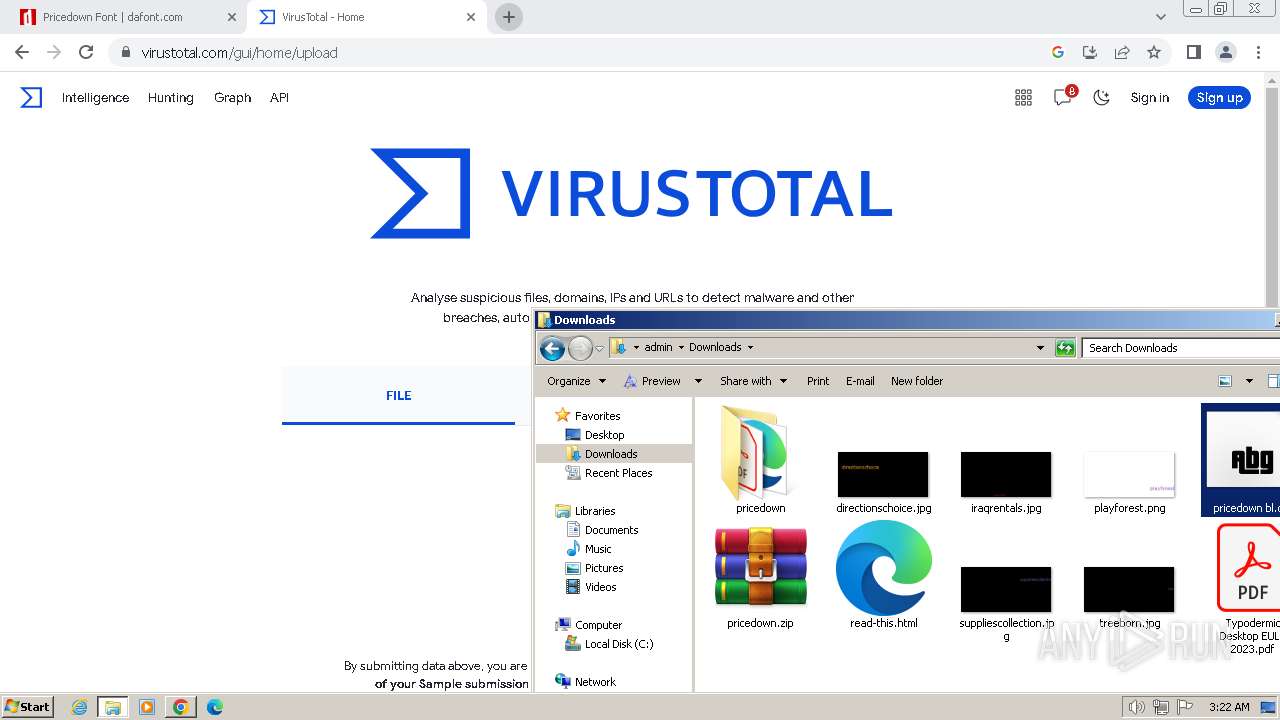Click Chrome back arrow

coord(22,52)
